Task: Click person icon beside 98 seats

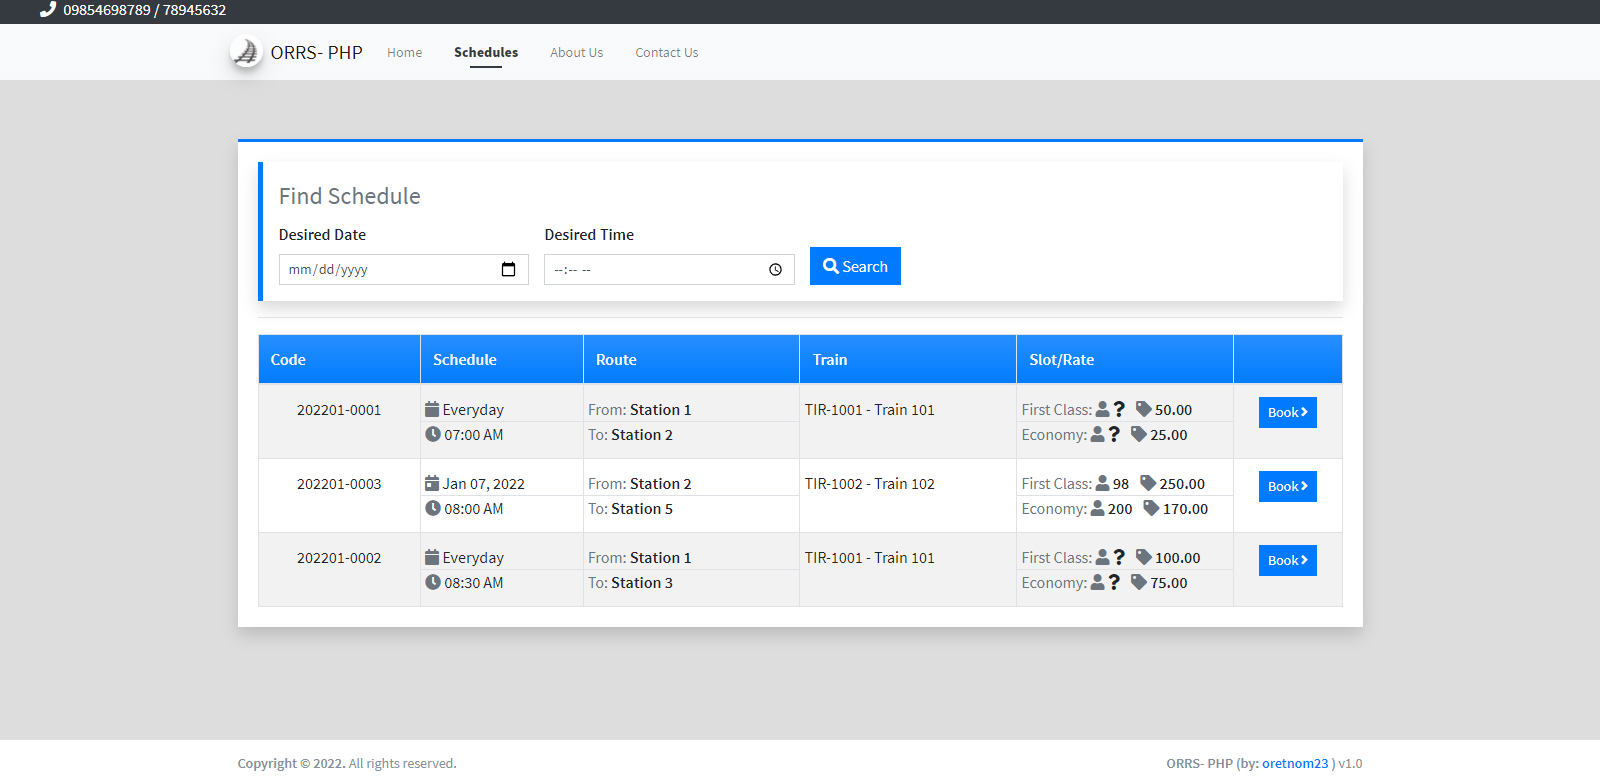Action: 1103,483
